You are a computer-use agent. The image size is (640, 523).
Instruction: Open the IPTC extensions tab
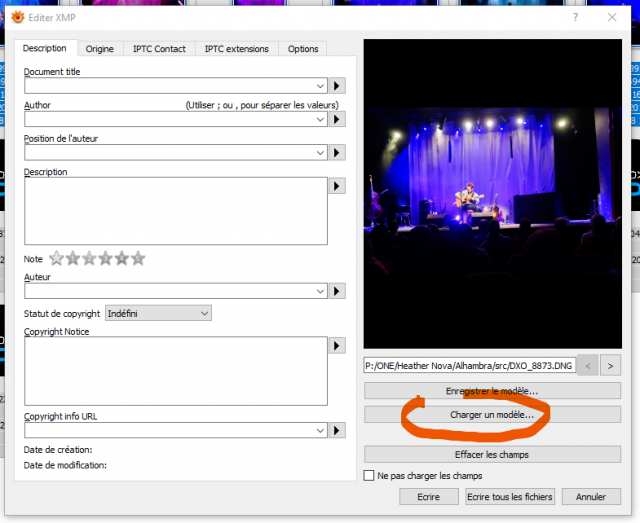click(237, 49)
